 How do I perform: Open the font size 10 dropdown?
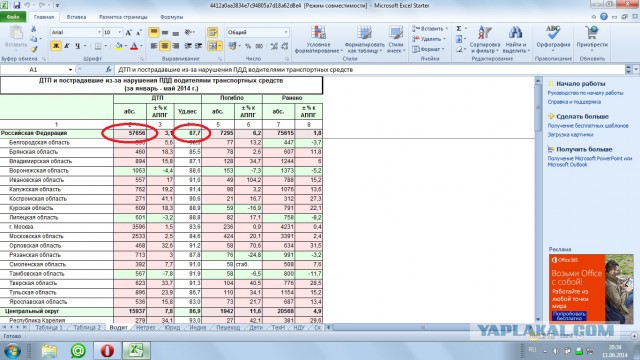pyautogui.click(x=120, y=32)
